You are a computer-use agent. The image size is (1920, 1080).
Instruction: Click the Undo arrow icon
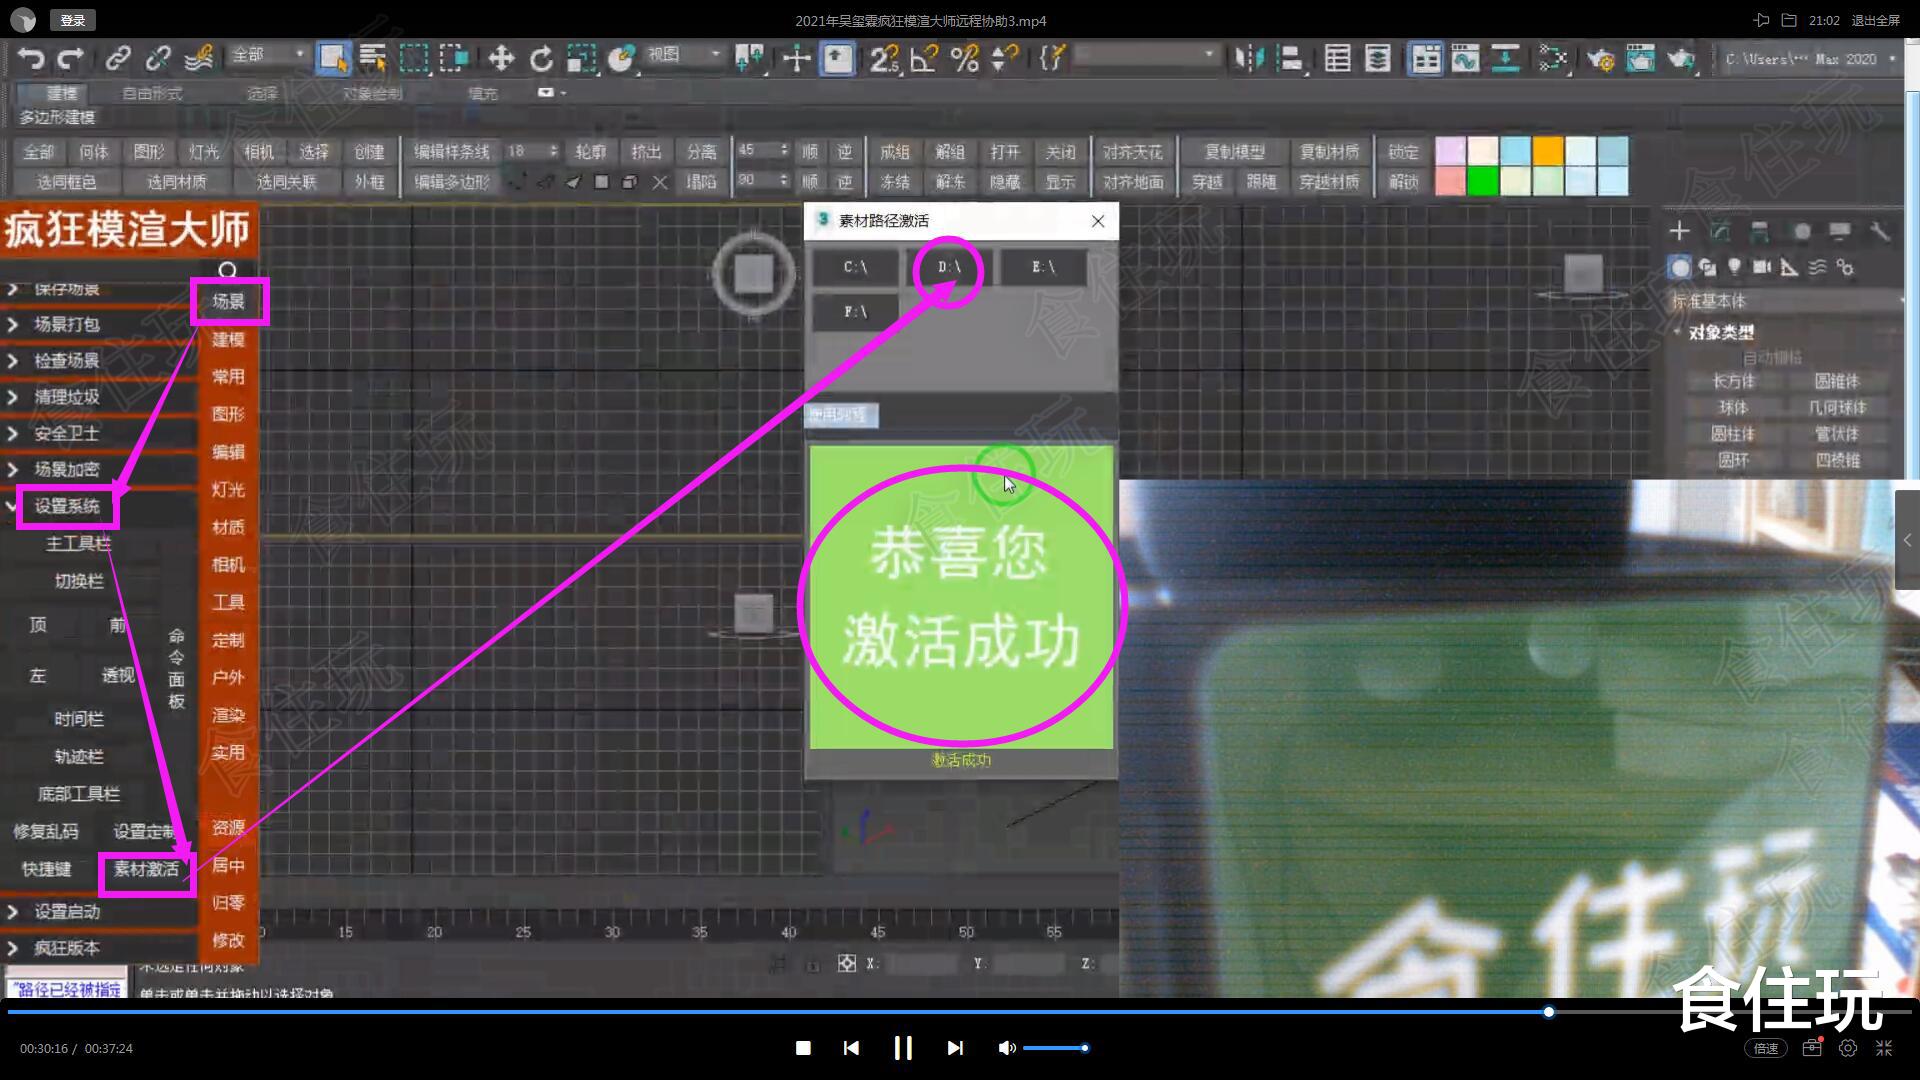31,59
